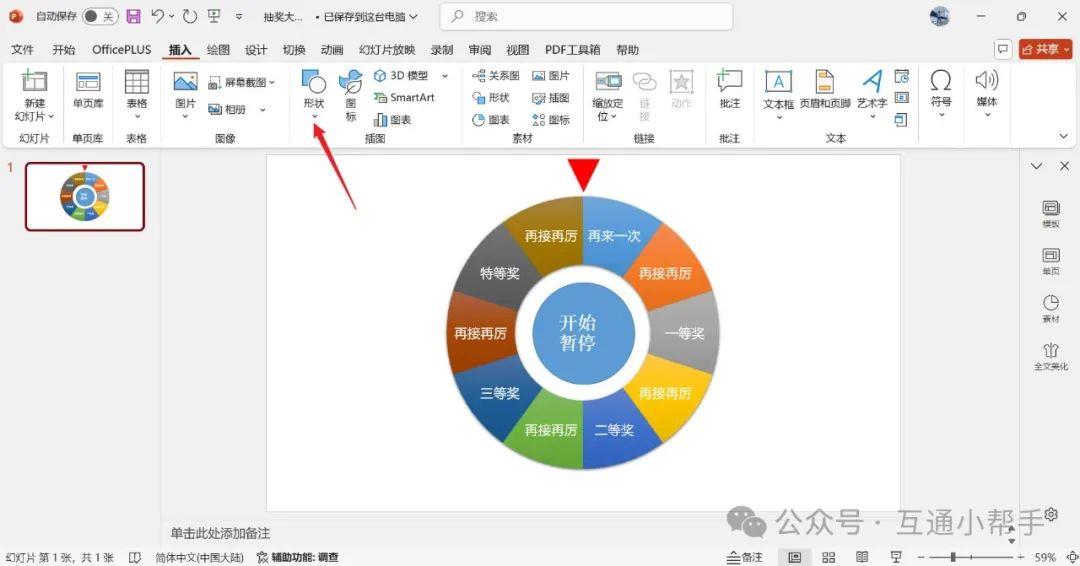Click the 搜索 search box
The width and height of the screenshot is (1080, 566).
click(586, 16)
